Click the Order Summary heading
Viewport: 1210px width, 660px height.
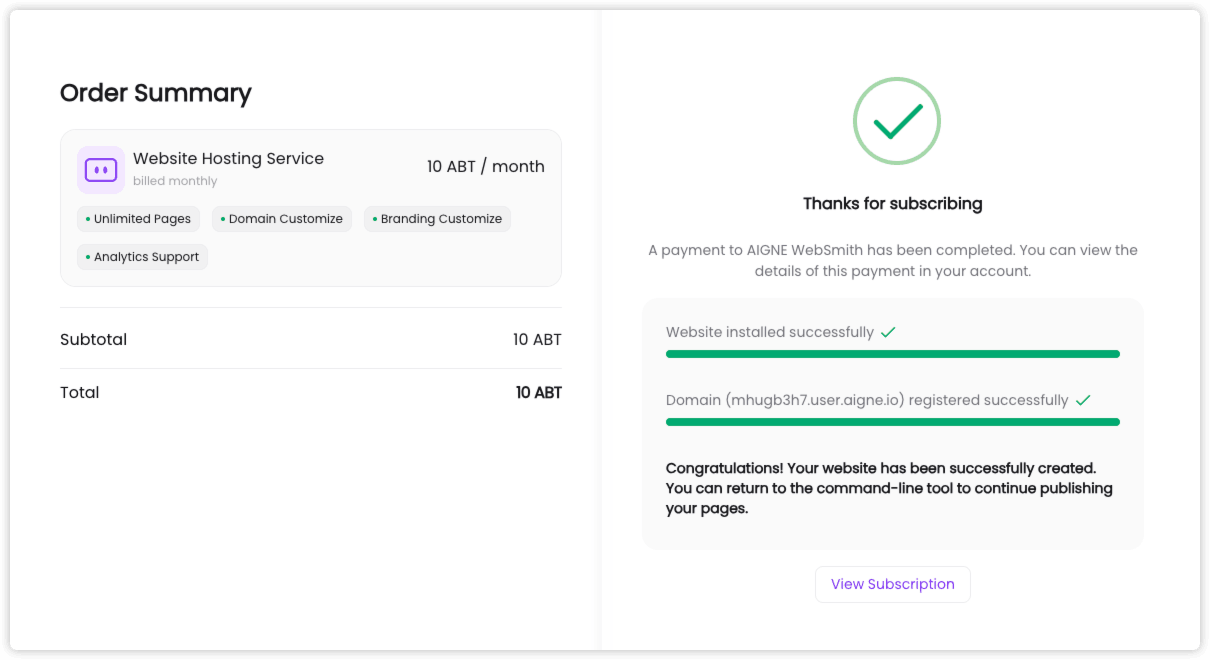155,92
